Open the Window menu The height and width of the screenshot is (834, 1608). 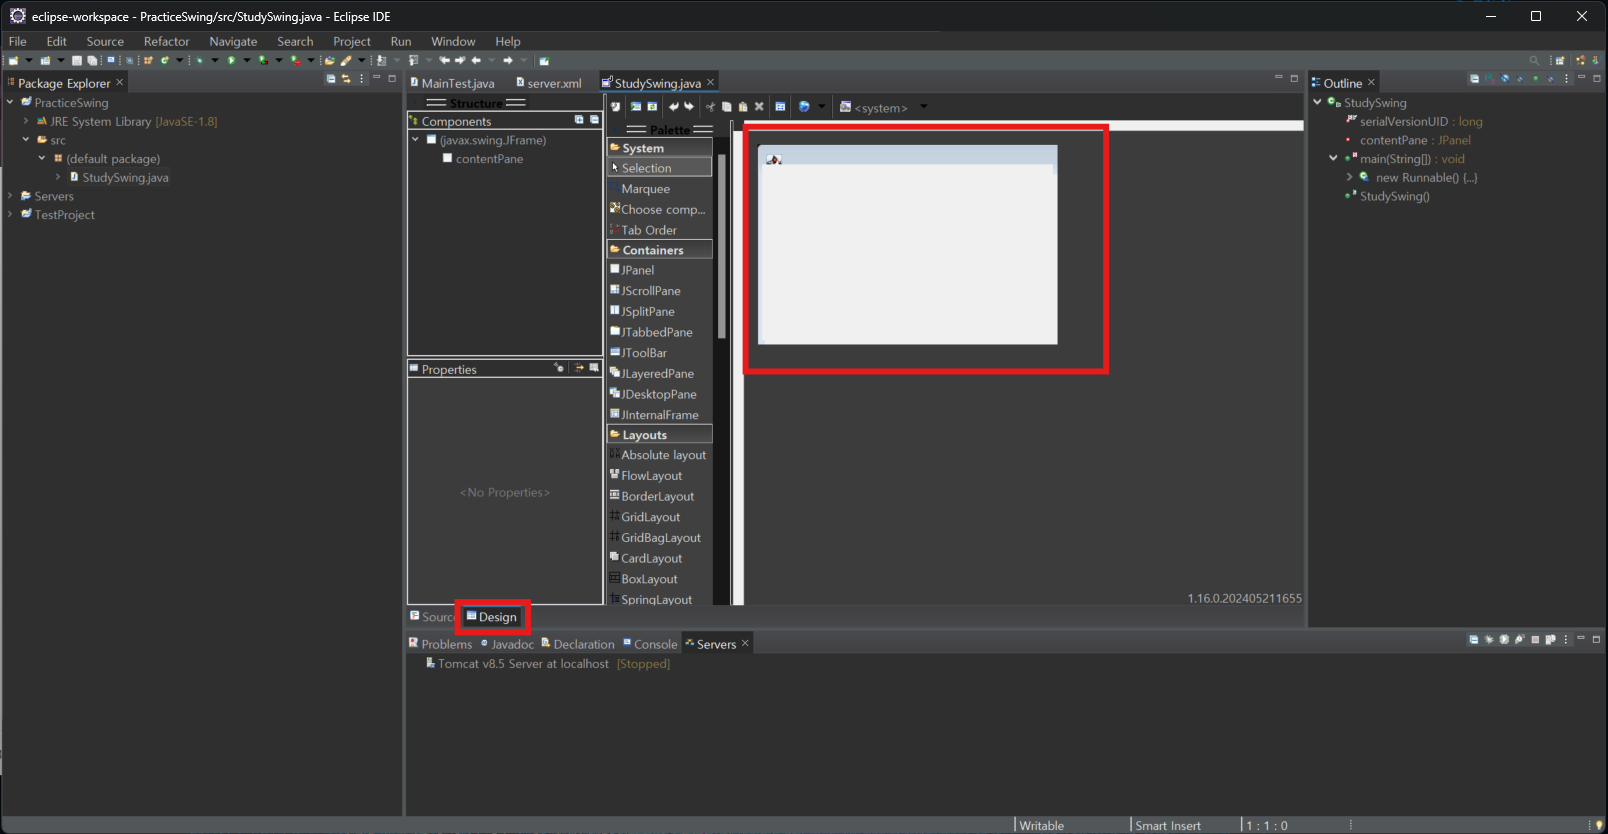tap(453, 41)
